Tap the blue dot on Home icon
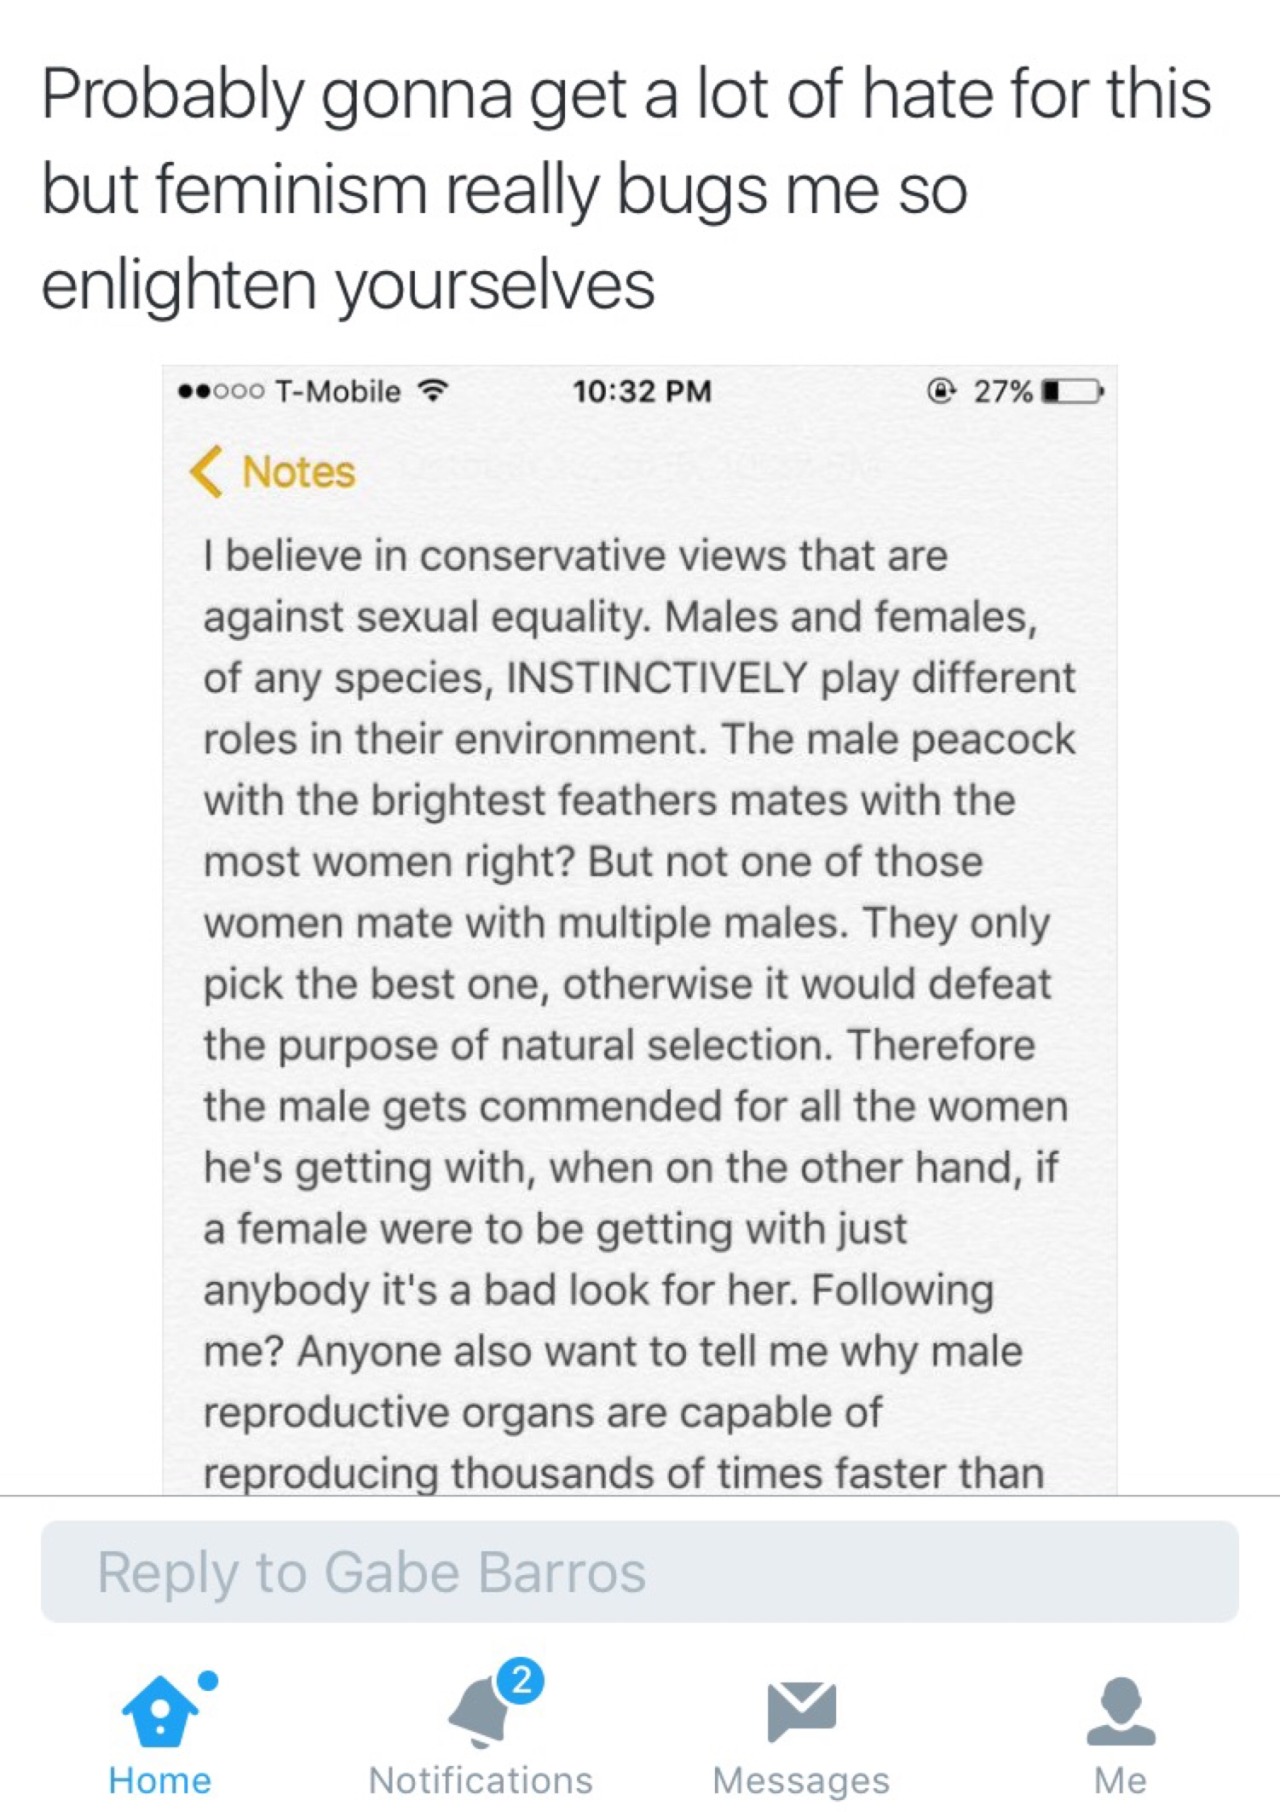 (208, 1680)
